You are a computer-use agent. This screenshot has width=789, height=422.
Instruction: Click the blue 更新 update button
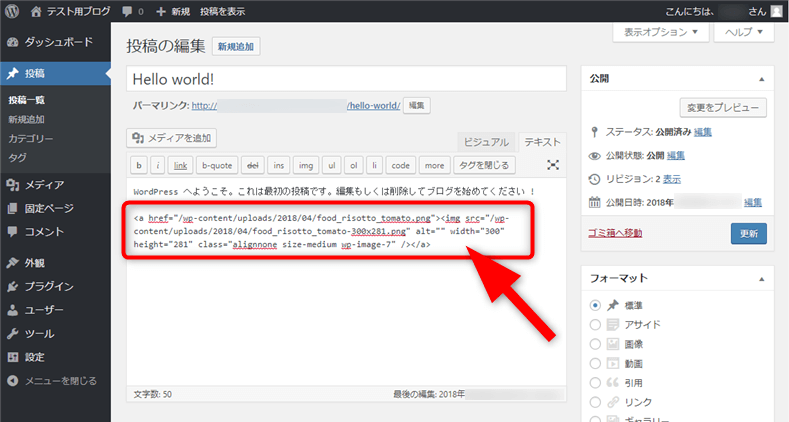tap(748, 233)
